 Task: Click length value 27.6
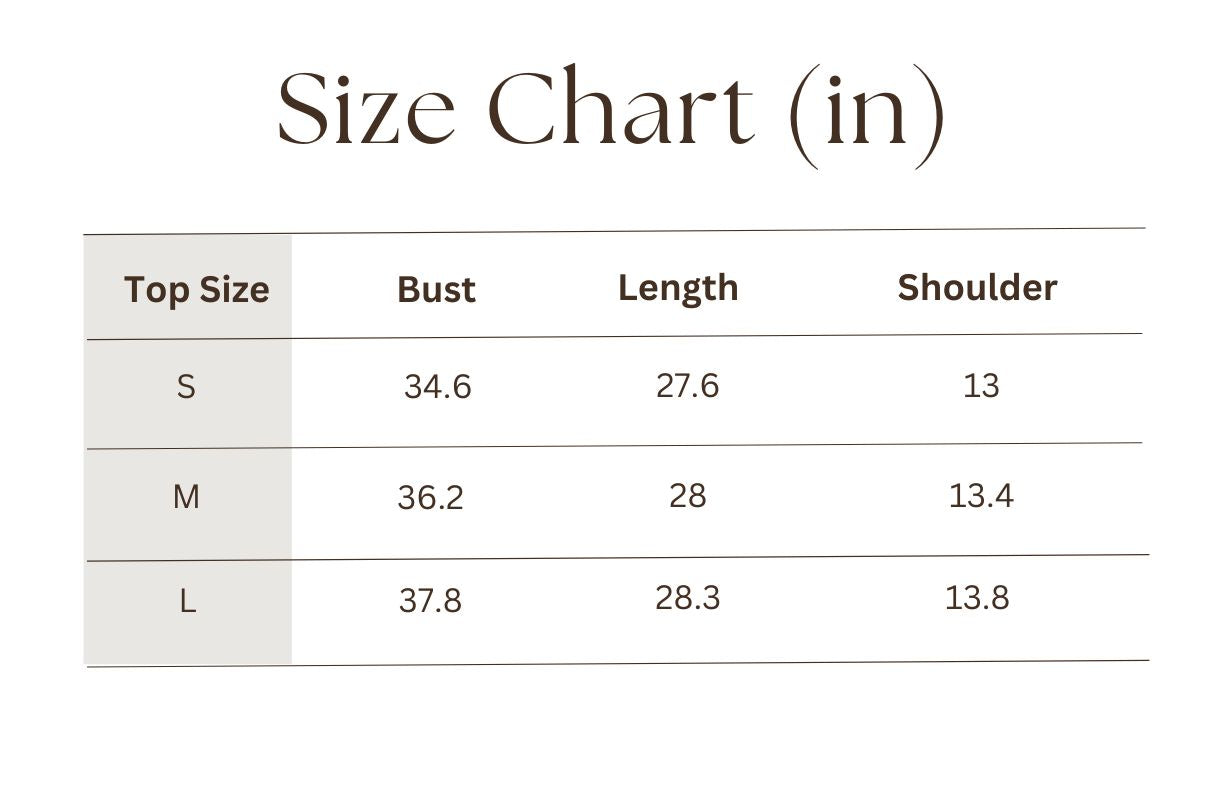tap(687, 386)
